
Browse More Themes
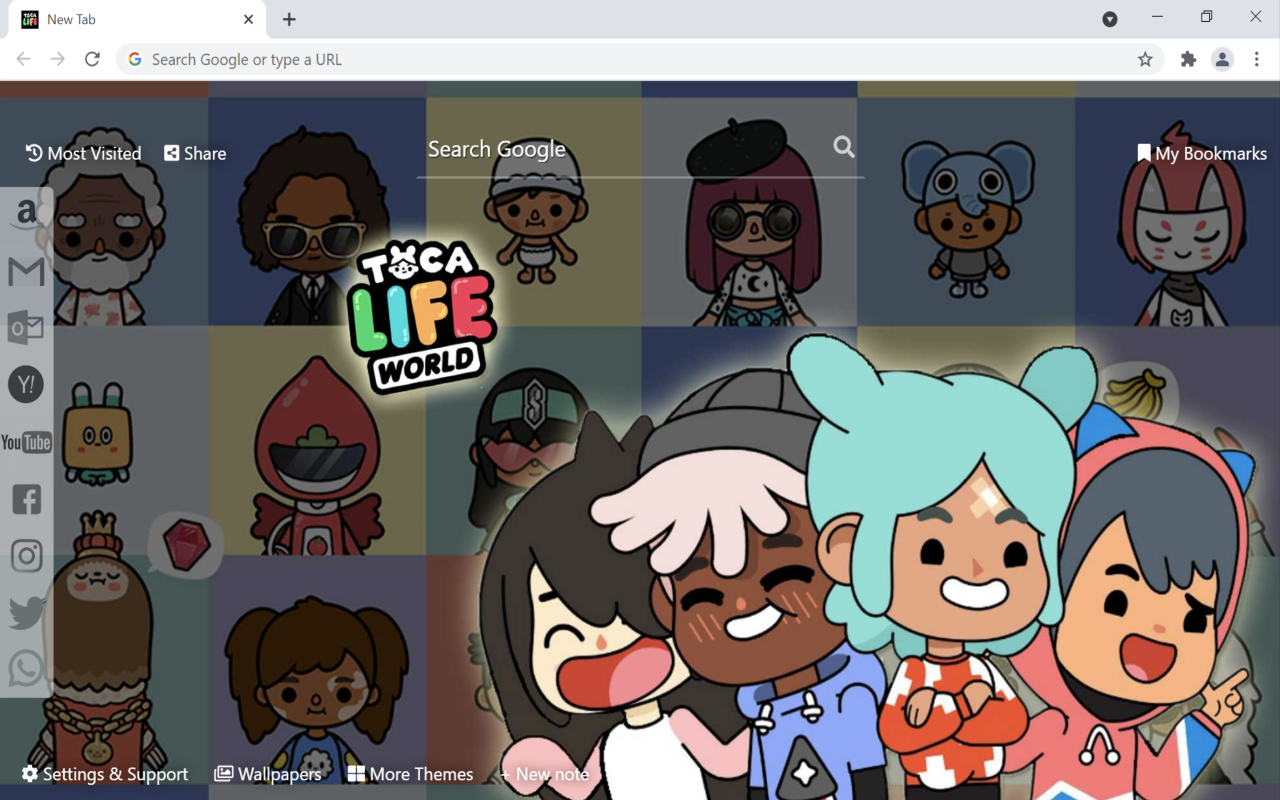pos(410,774)
